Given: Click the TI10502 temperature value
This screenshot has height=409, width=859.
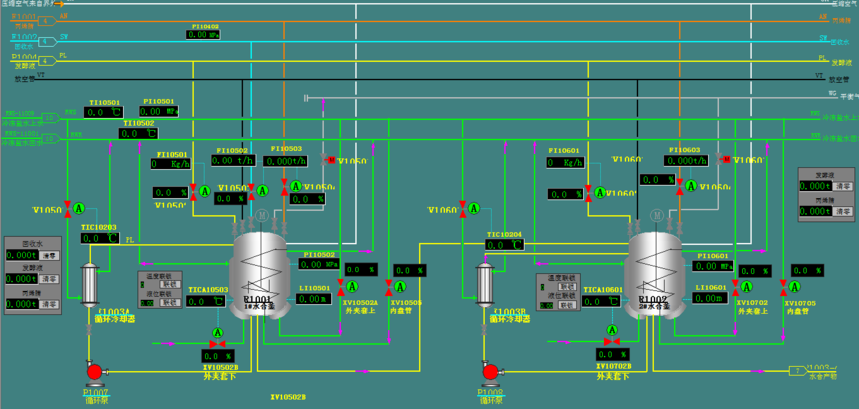Looking at the screenshot, I should pos(138,133).
